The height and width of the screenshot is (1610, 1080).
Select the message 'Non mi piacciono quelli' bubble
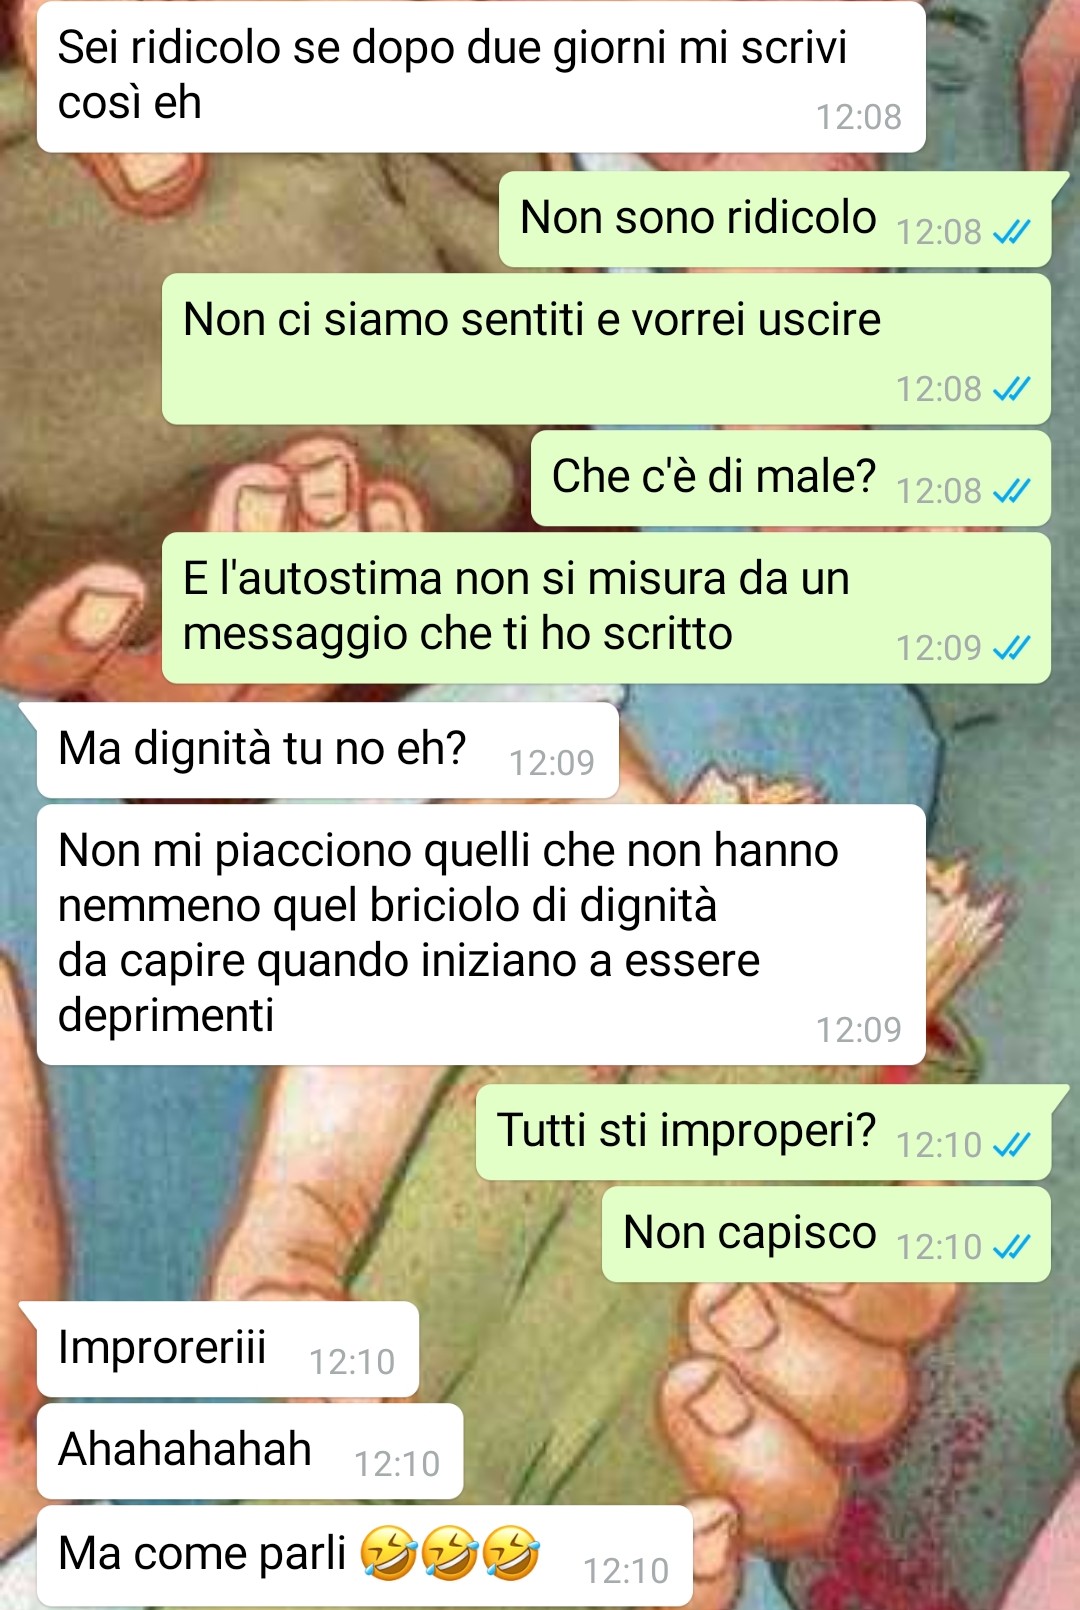(x=481, y=934)
